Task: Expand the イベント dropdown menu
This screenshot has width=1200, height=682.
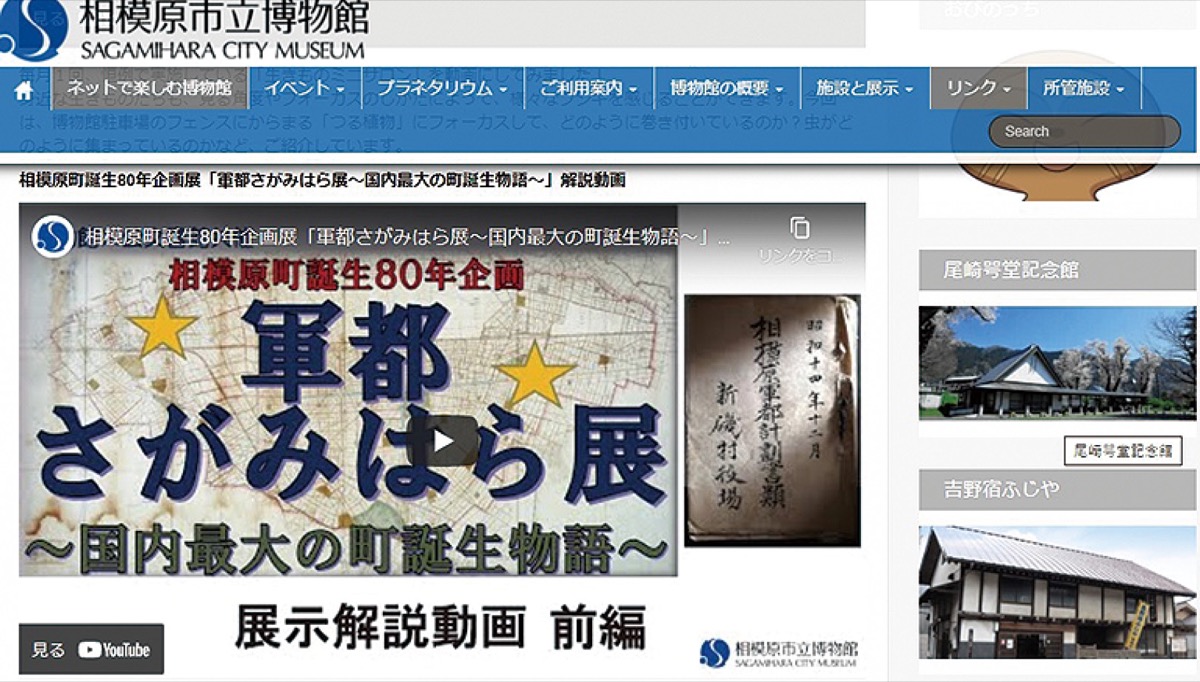Action: (x=304, y=88)
